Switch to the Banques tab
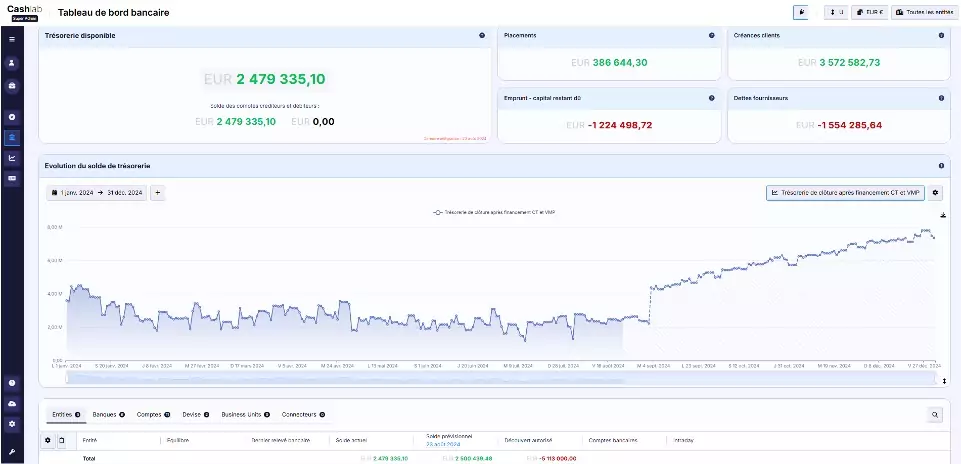 [x=107, y=414]
